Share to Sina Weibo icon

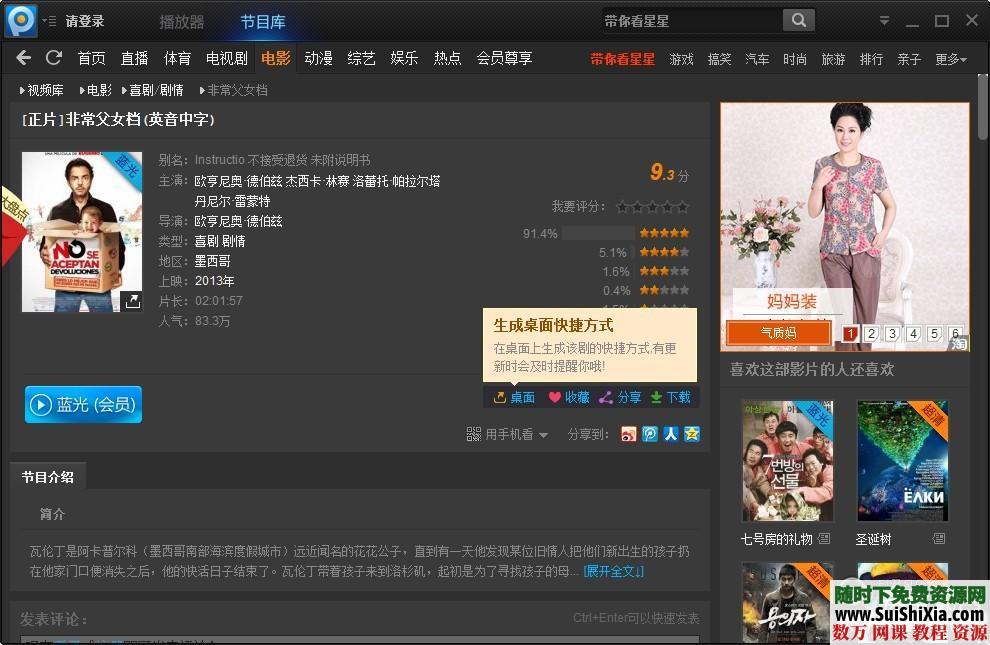pyautogui.click(x=629, y=434)
